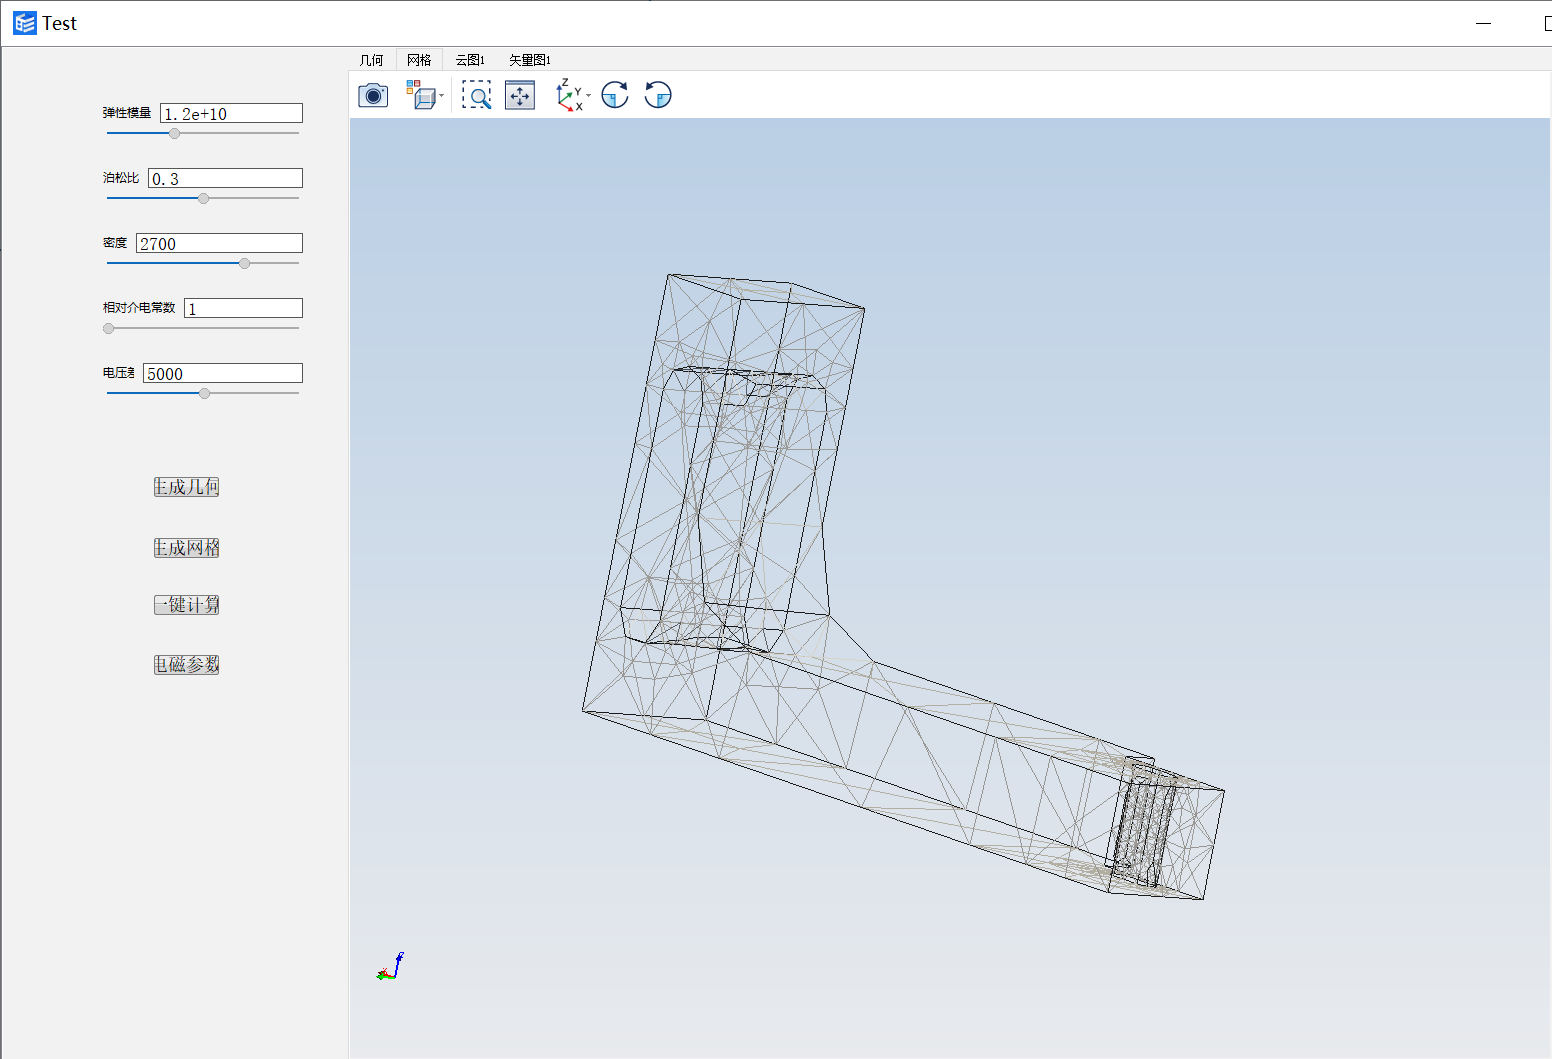Focus the 相对介电常数 input field showing 1

(x=243, y=309)
